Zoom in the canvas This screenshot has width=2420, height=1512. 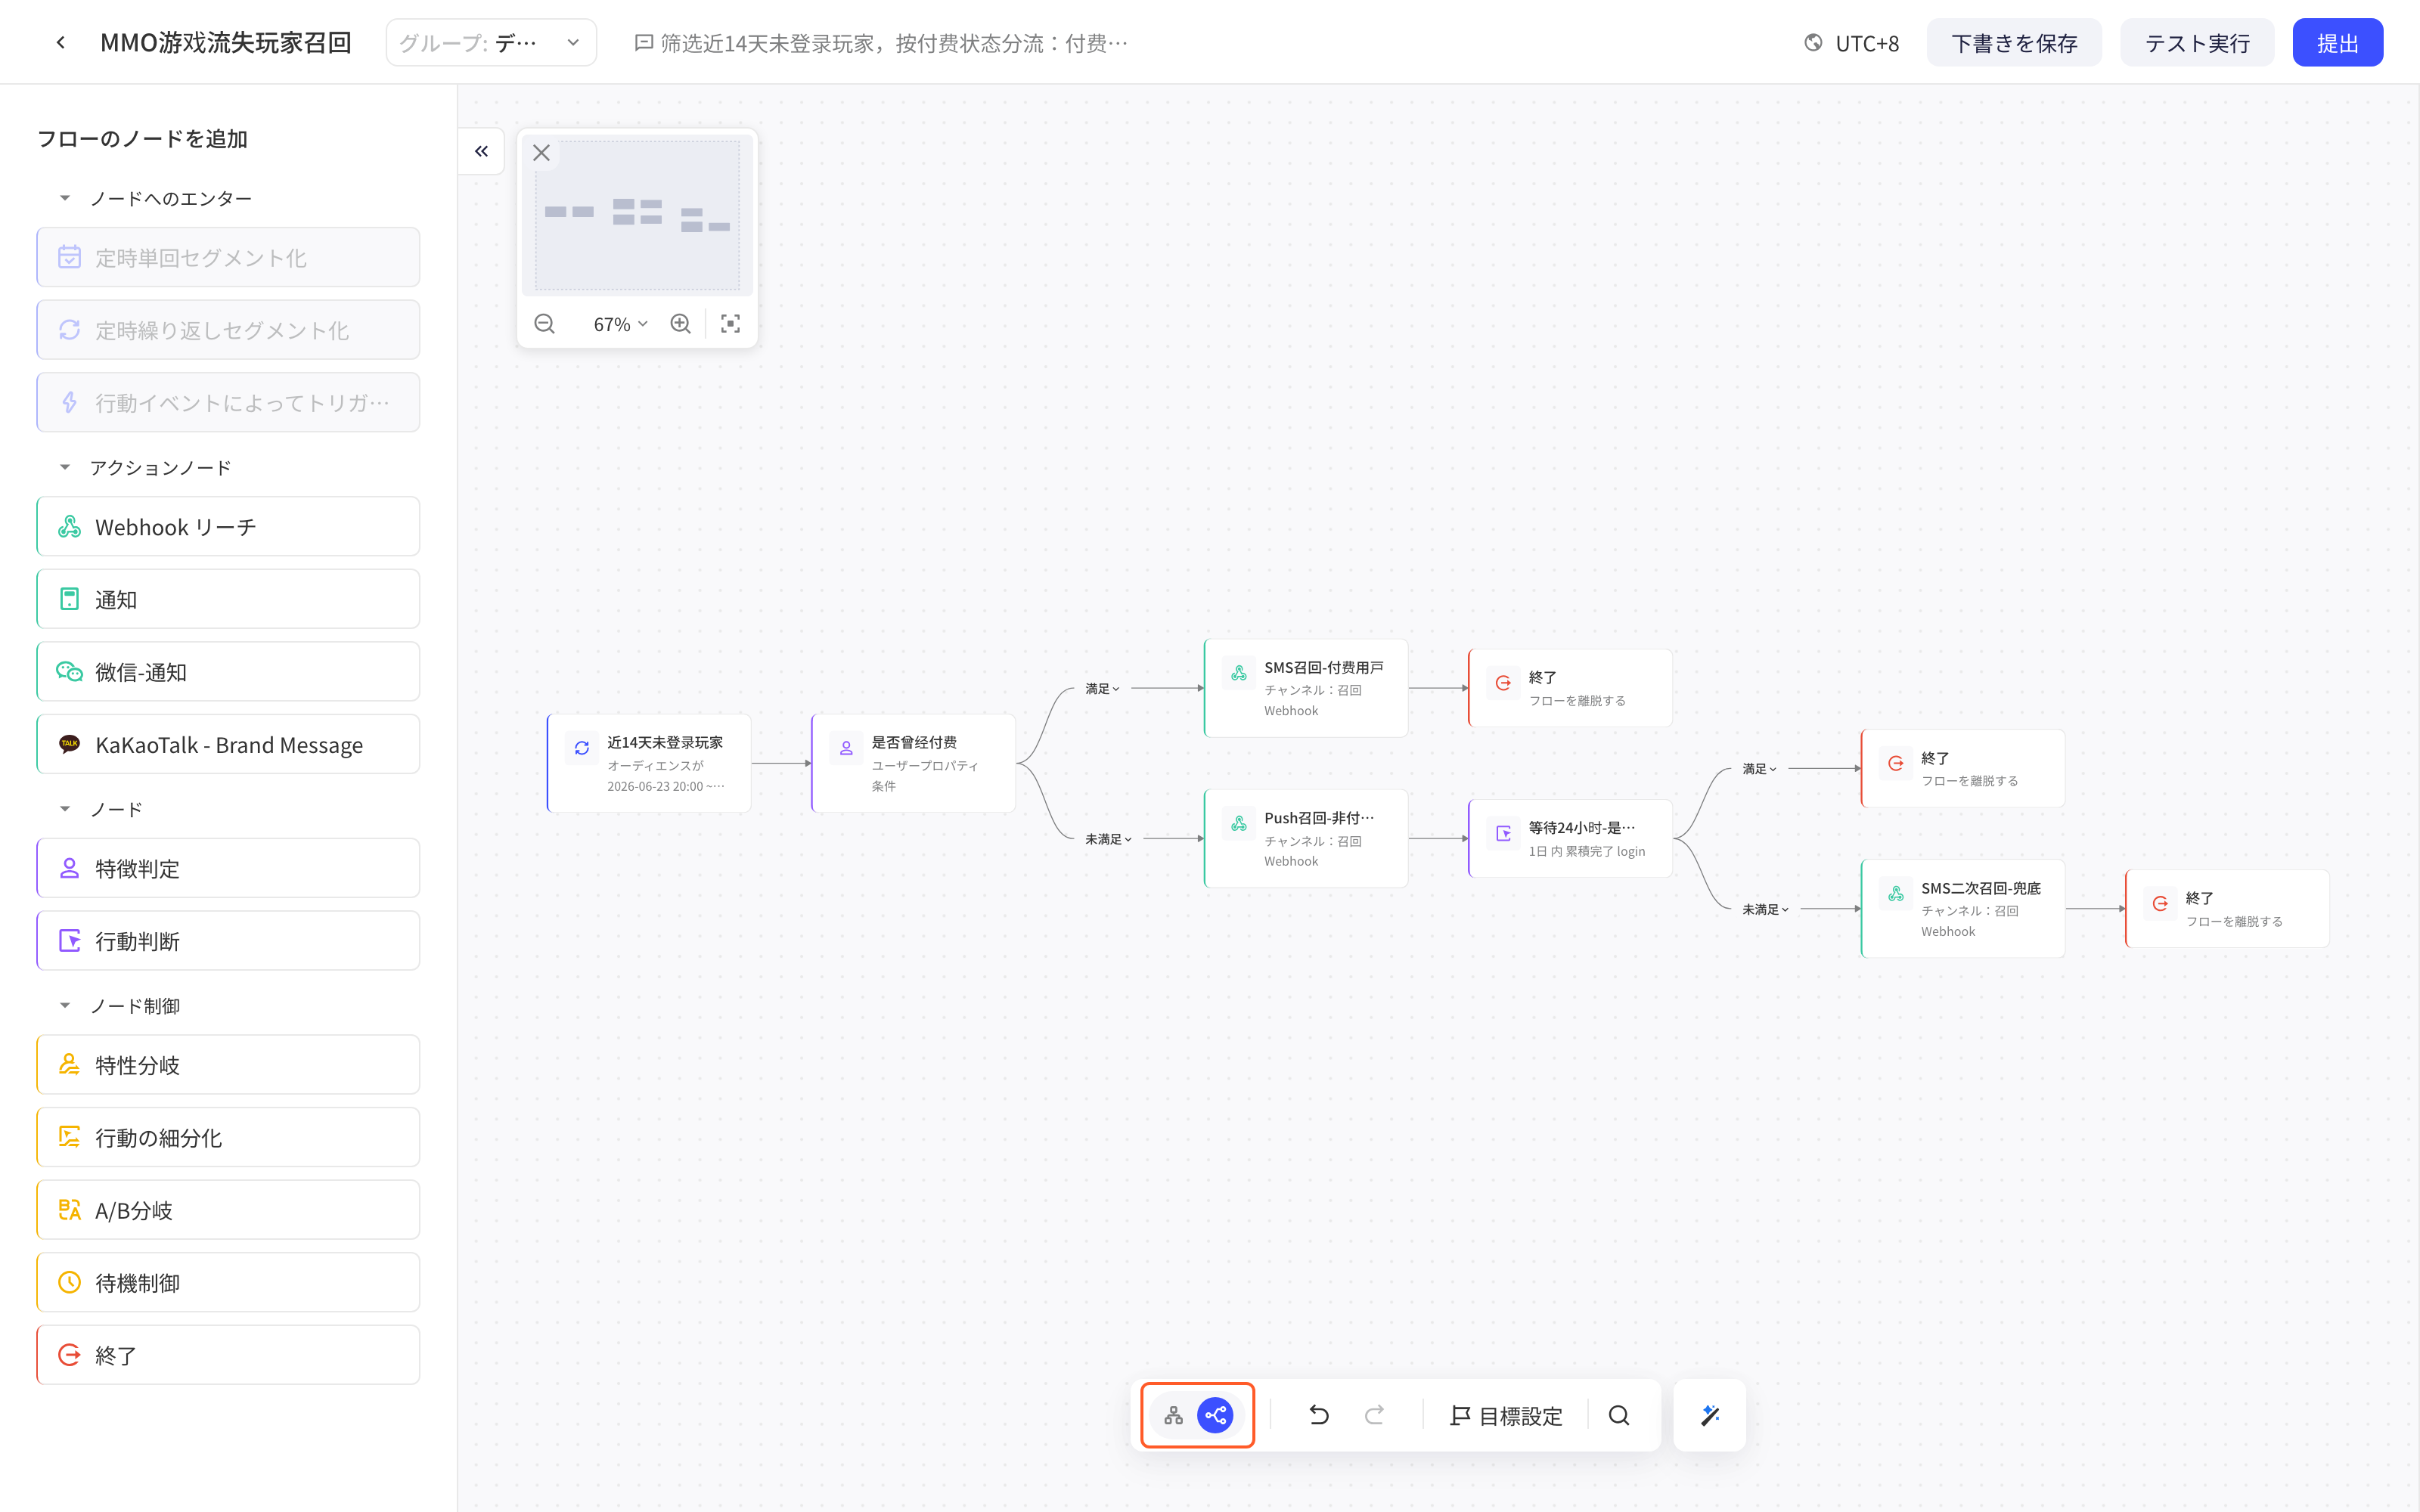point(680,324)
